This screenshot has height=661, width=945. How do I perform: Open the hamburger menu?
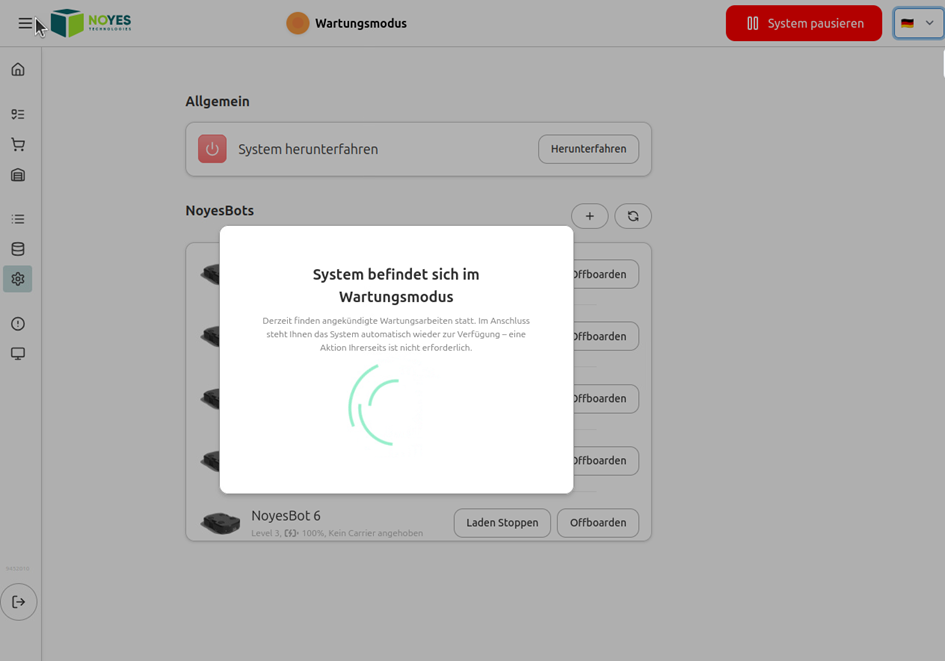click(25, 23)
